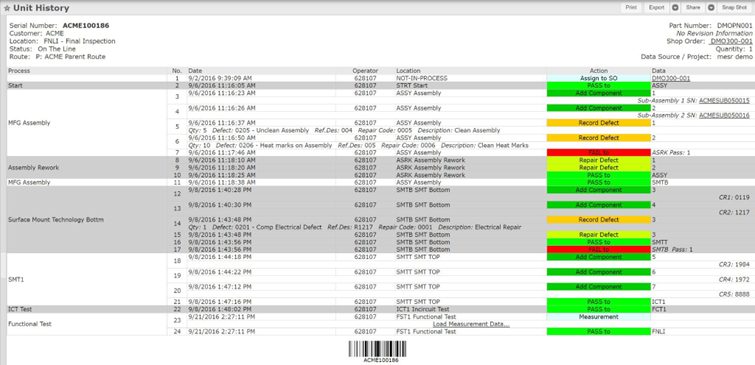Image resolution: width=755 pixels, height=365 pixels.
Task: Click the Operator column header
Action: point(365,71)
